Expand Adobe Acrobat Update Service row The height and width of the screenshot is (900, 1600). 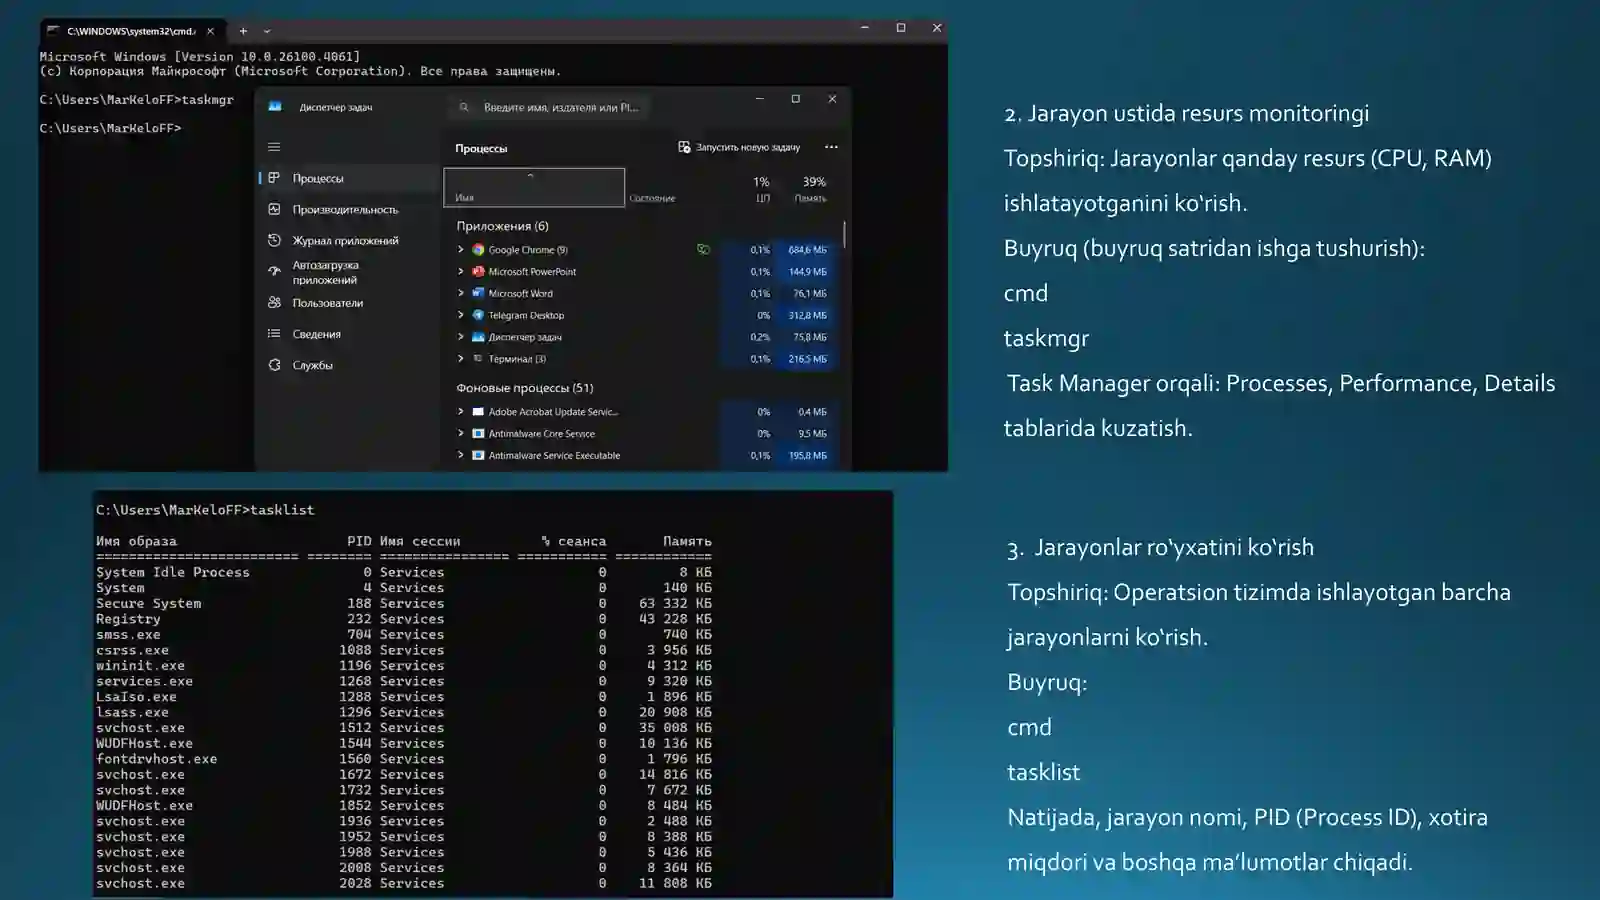click(x=460, y=411)
